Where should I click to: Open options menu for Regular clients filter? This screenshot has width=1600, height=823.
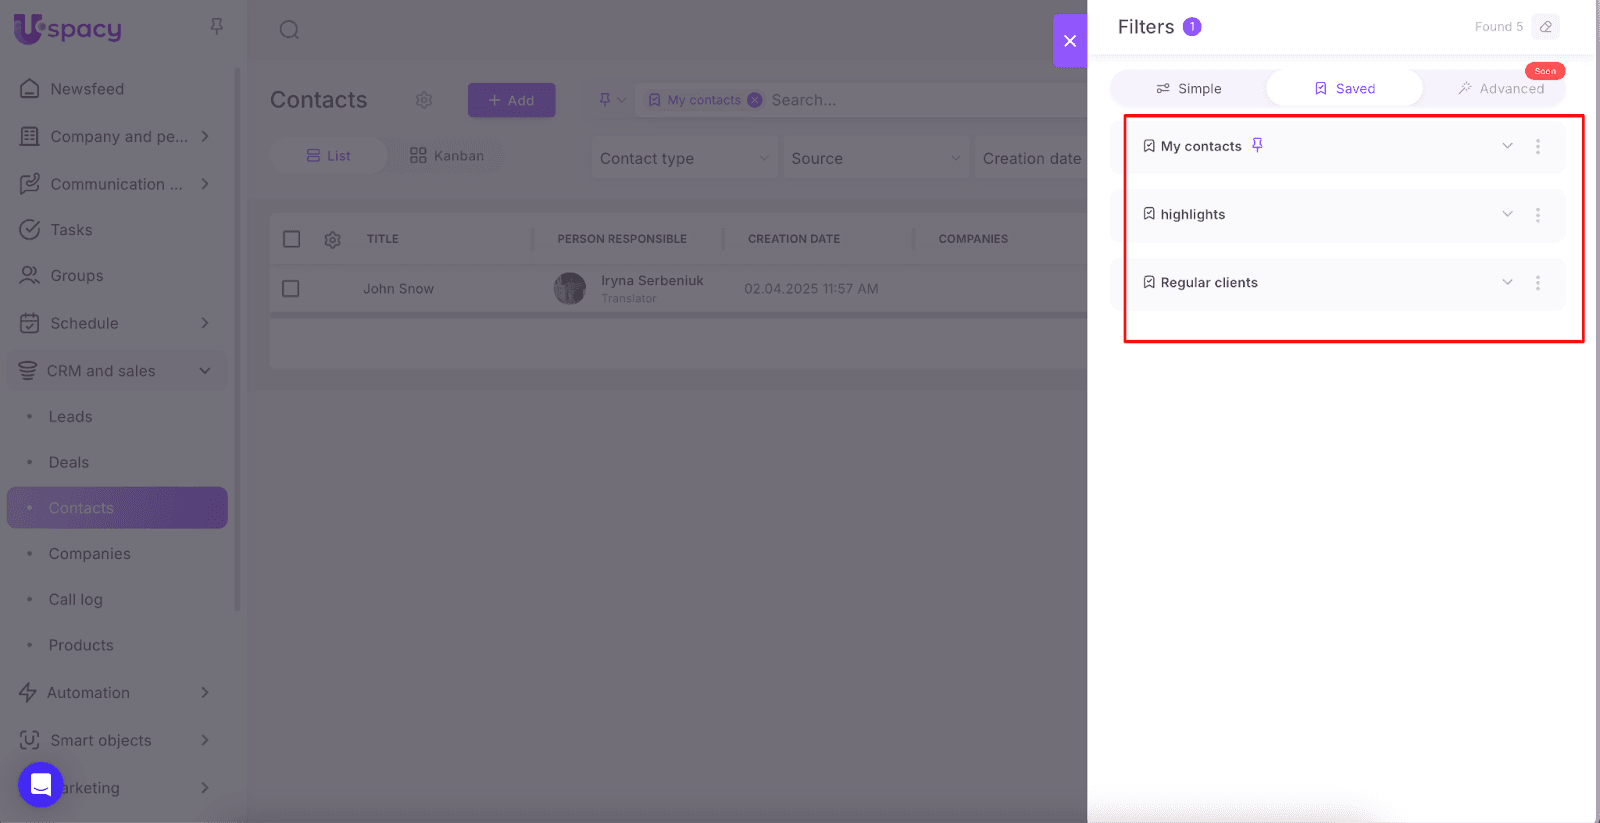[x=1538, y=282]
